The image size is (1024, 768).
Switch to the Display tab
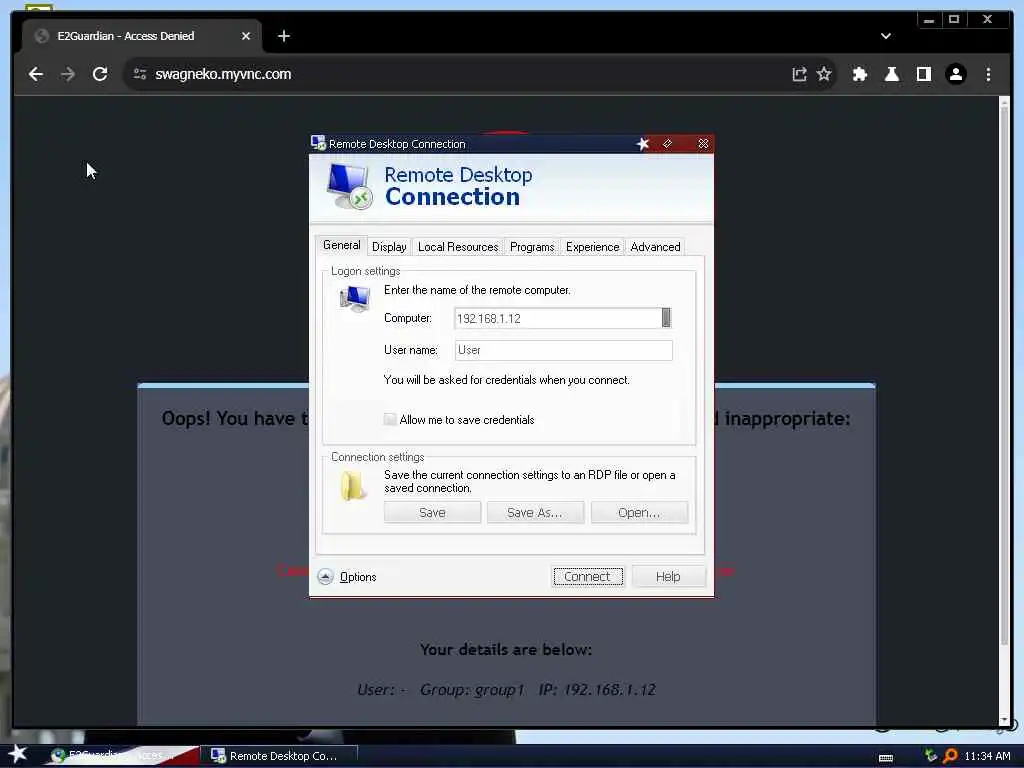389,247
